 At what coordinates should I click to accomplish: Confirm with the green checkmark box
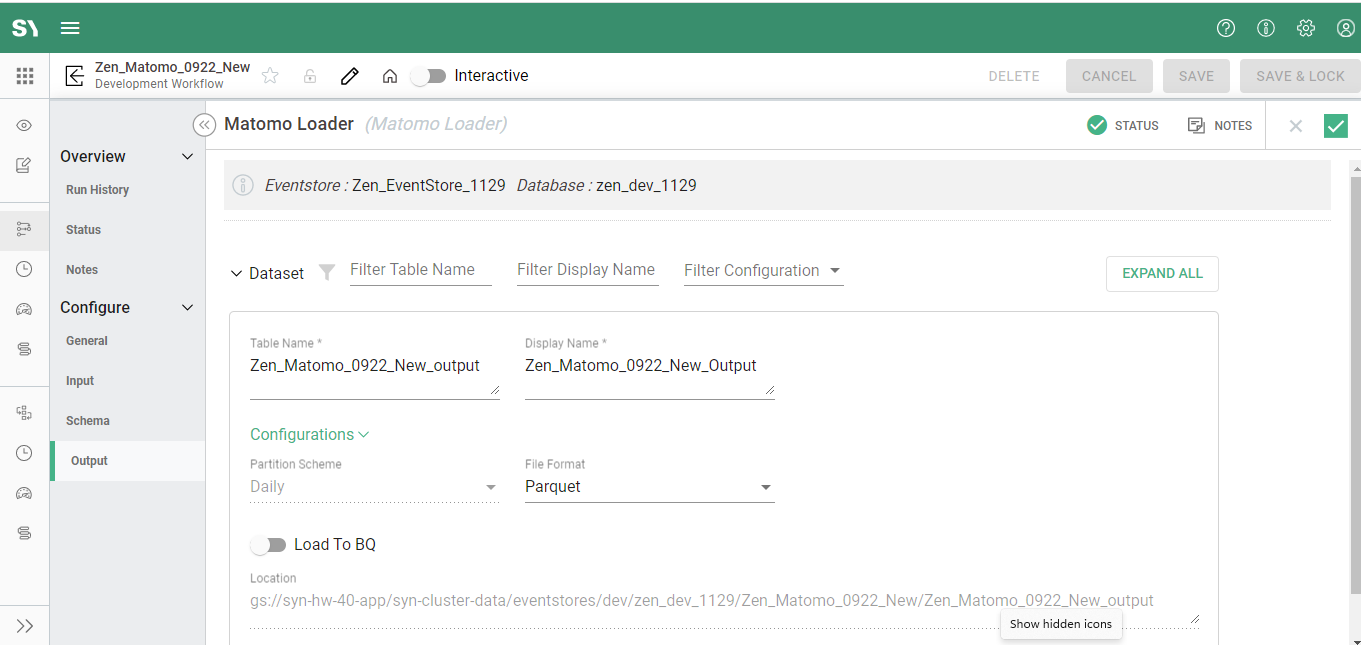tap(1335, 125)
